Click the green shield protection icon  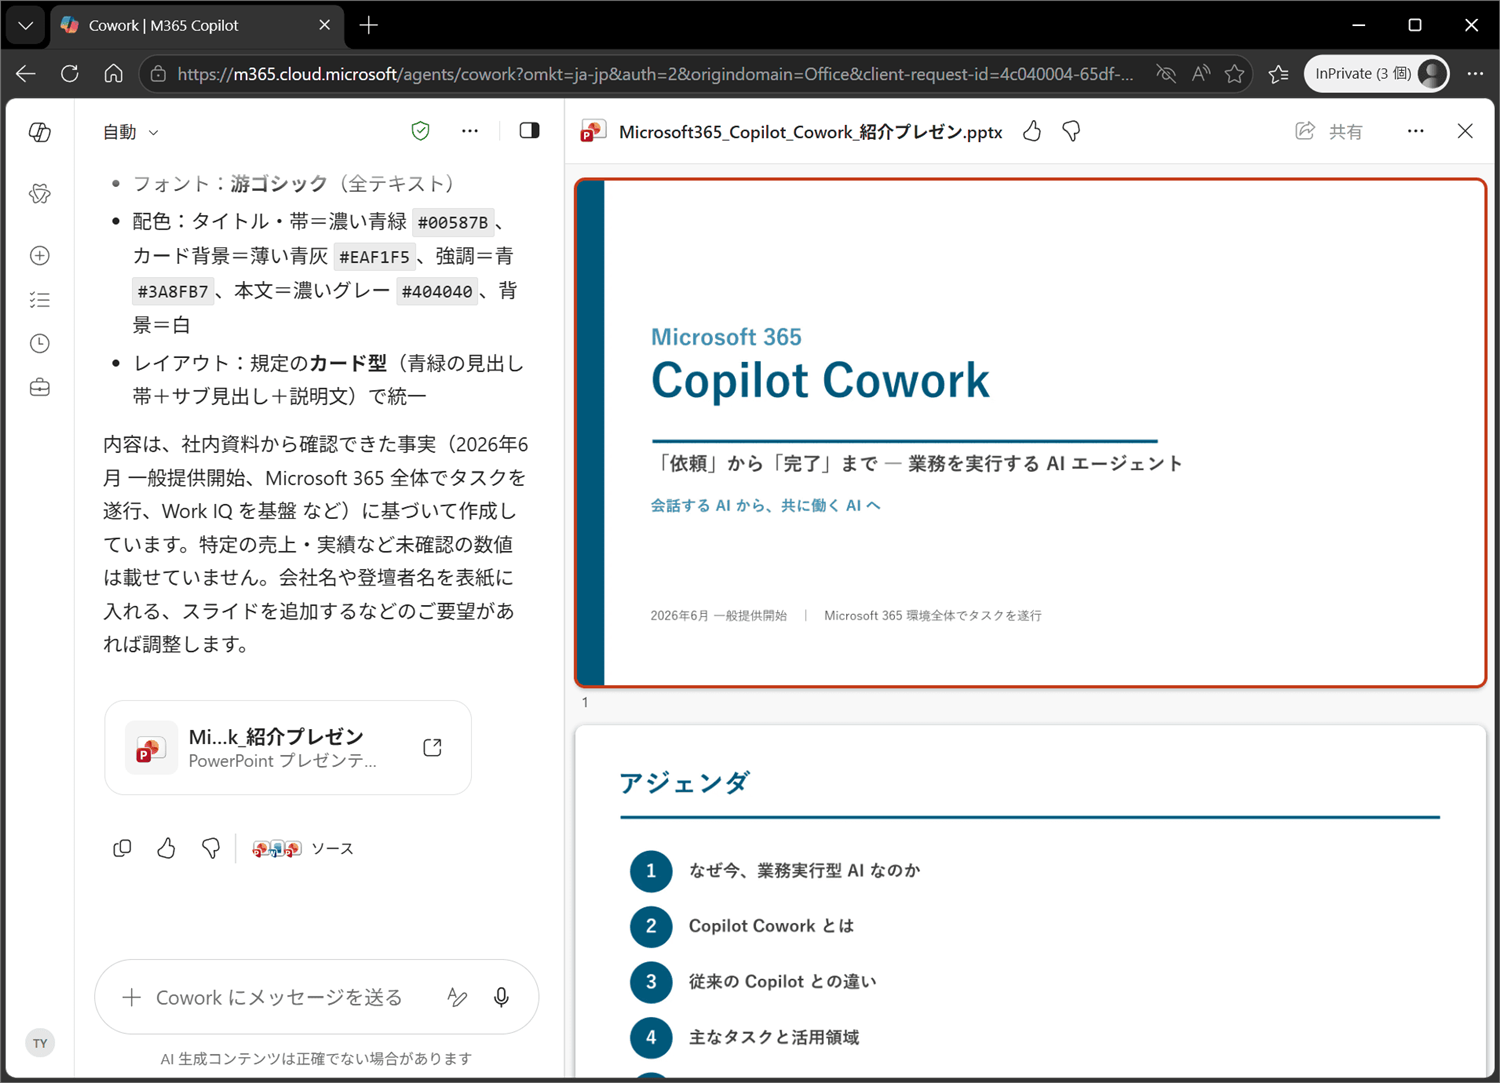(x=421, y=131)
